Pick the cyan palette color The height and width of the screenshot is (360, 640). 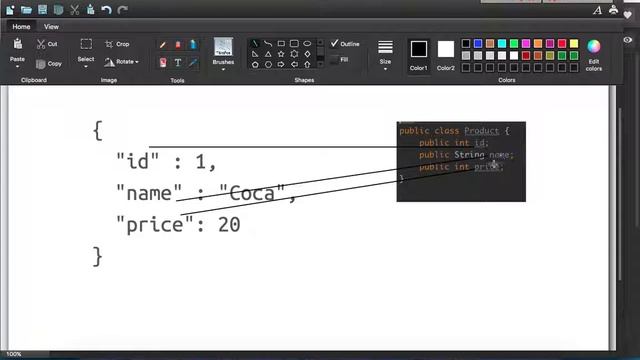[502, 43]
